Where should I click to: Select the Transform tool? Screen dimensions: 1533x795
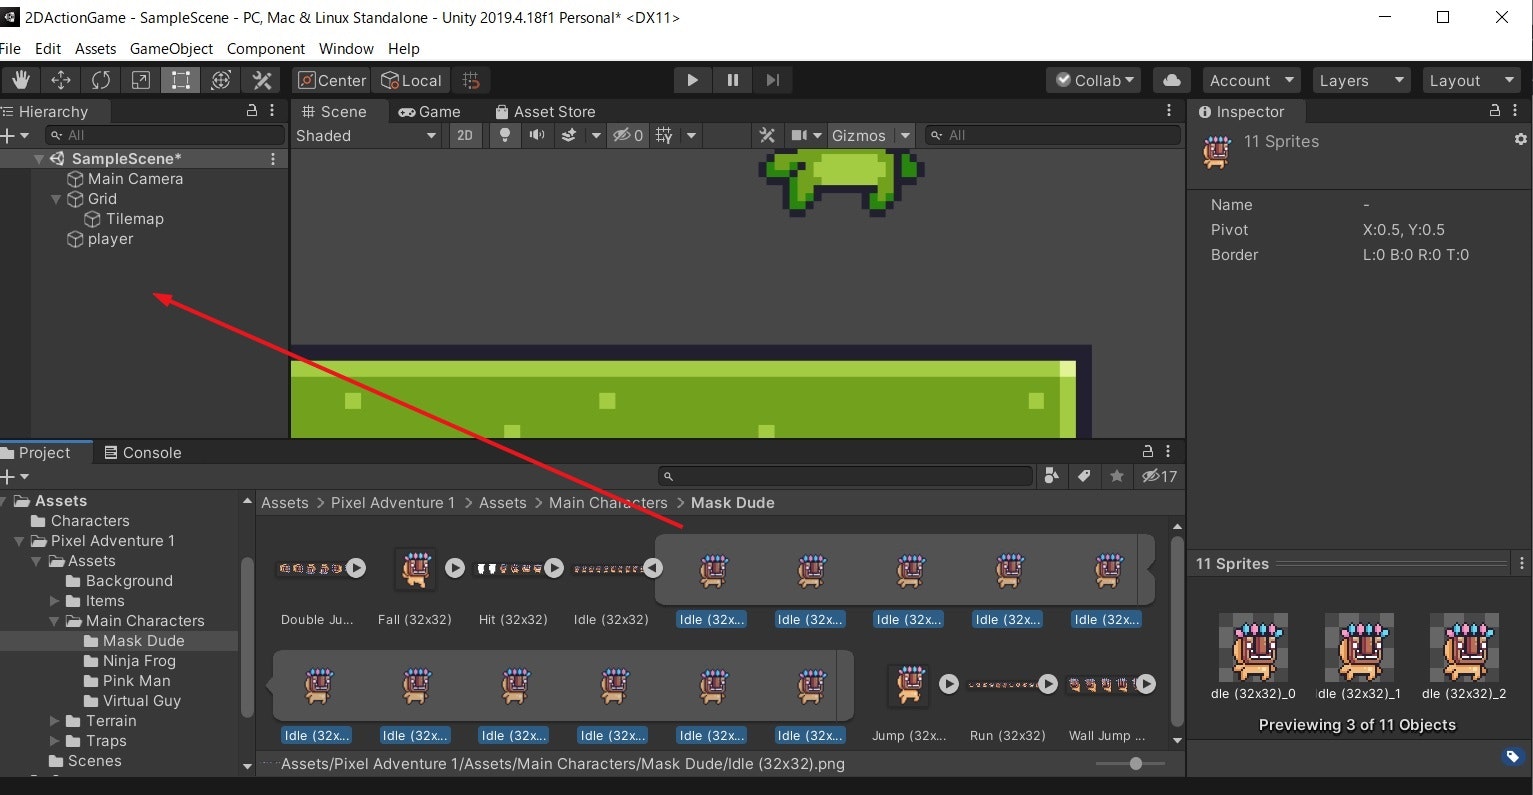(x=221, y=80)
